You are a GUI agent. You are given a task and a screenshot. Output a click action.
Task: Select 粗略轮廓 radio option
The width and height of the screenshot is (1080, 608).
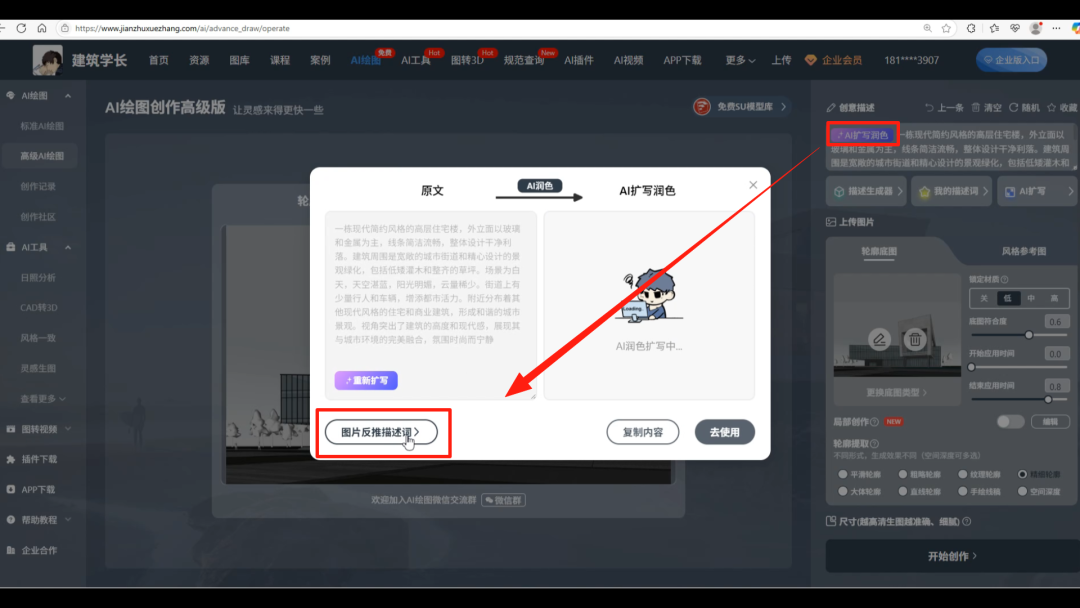click(x=902, y=474)
